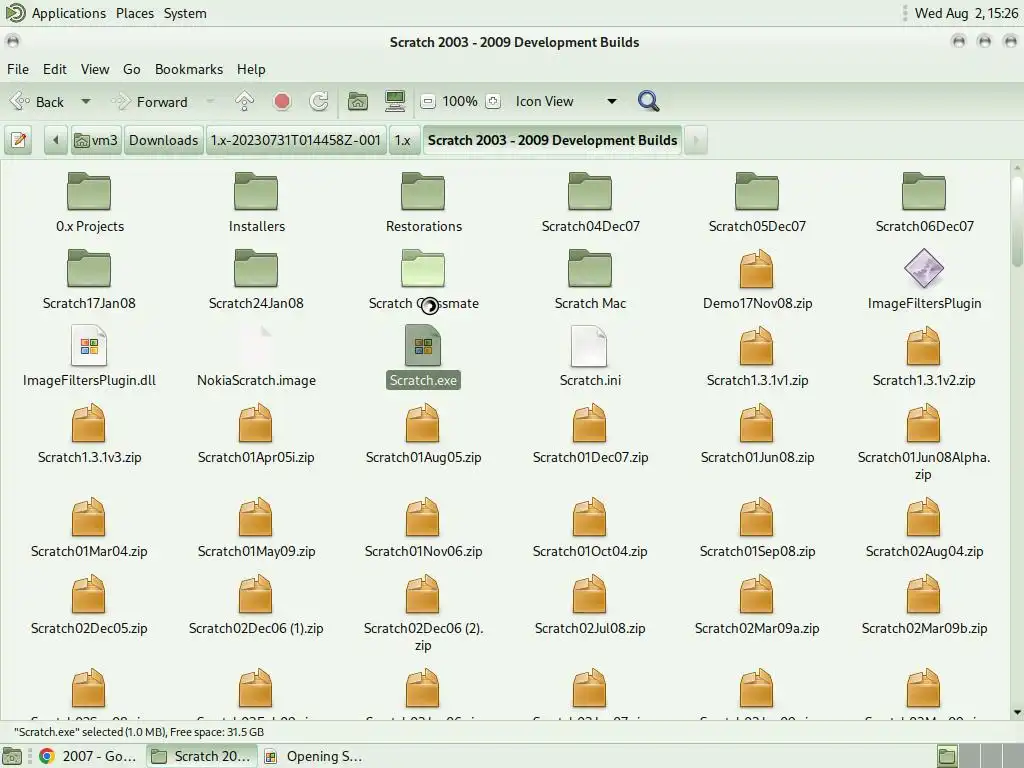Stop loading with the red stop icon

[281, 101]
